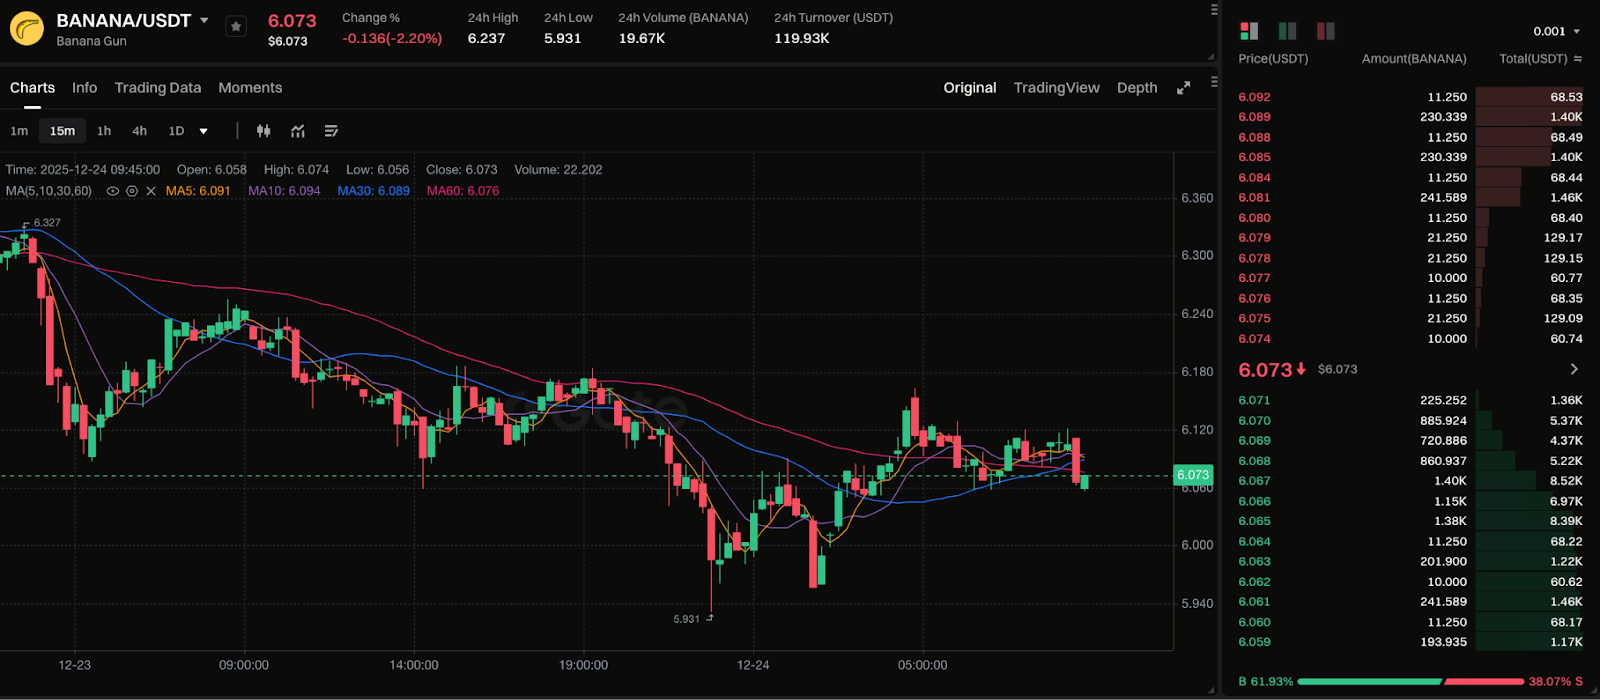Screen dimensions: 1600x700
Task: Switch to Depth chart view
Action: [1137, 88]
